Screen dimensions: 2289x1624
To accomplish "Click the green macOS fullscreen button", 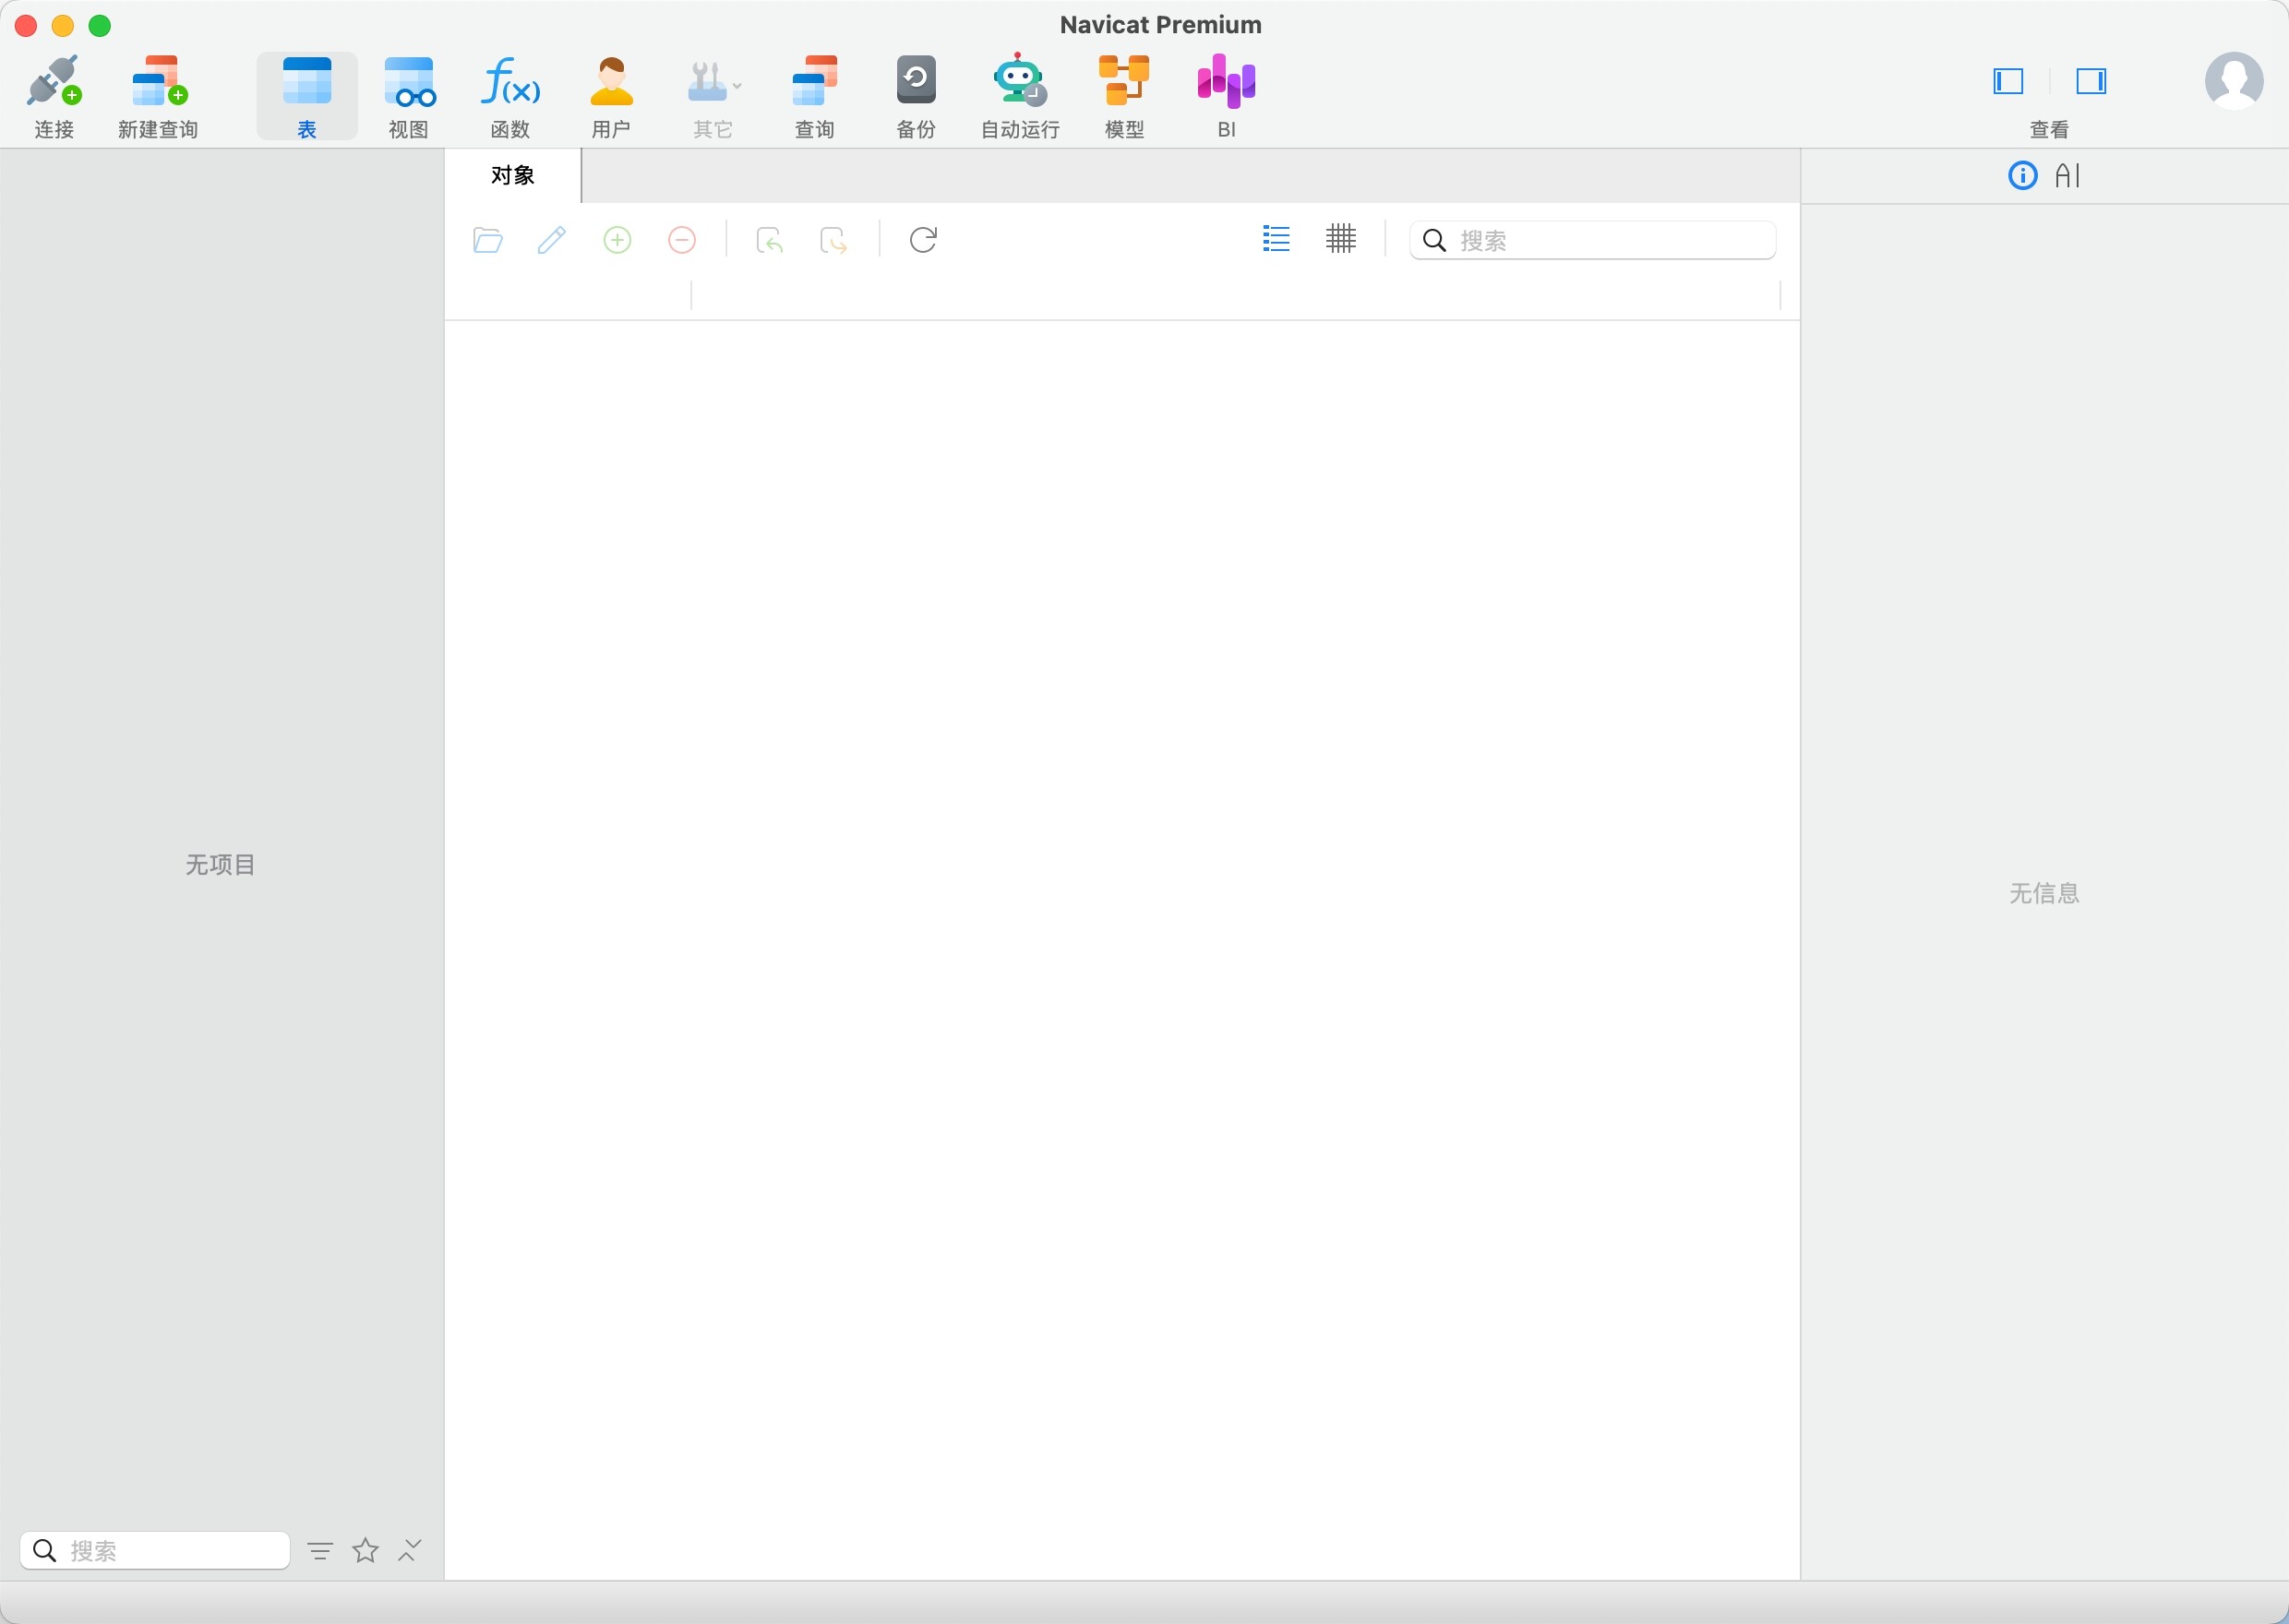I will pos(100,25).
